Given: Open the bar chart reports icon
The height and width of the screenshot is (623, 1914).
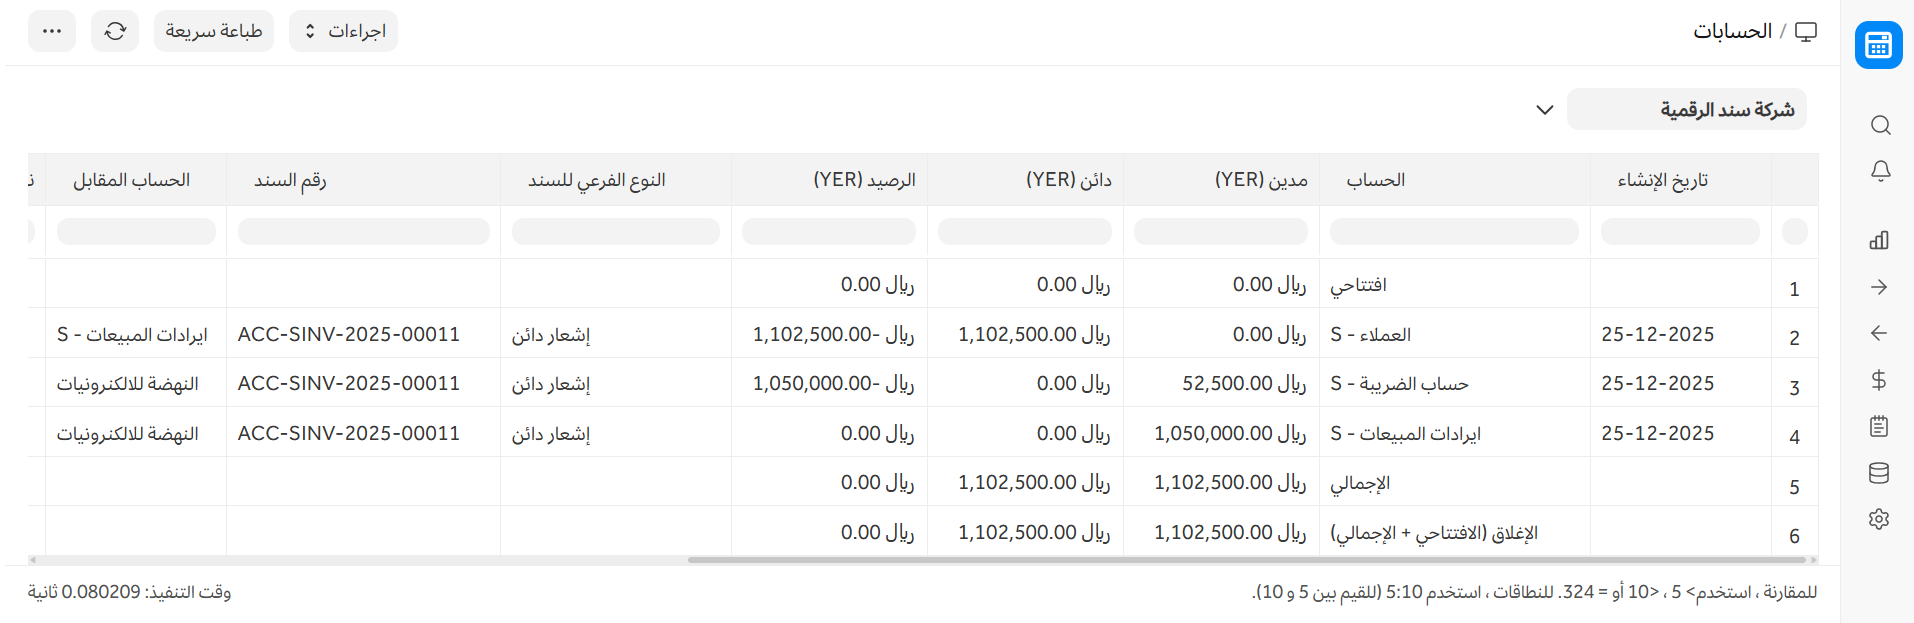Looking at the screenshot, I should pyautogui.click(x=1879, y=240).
